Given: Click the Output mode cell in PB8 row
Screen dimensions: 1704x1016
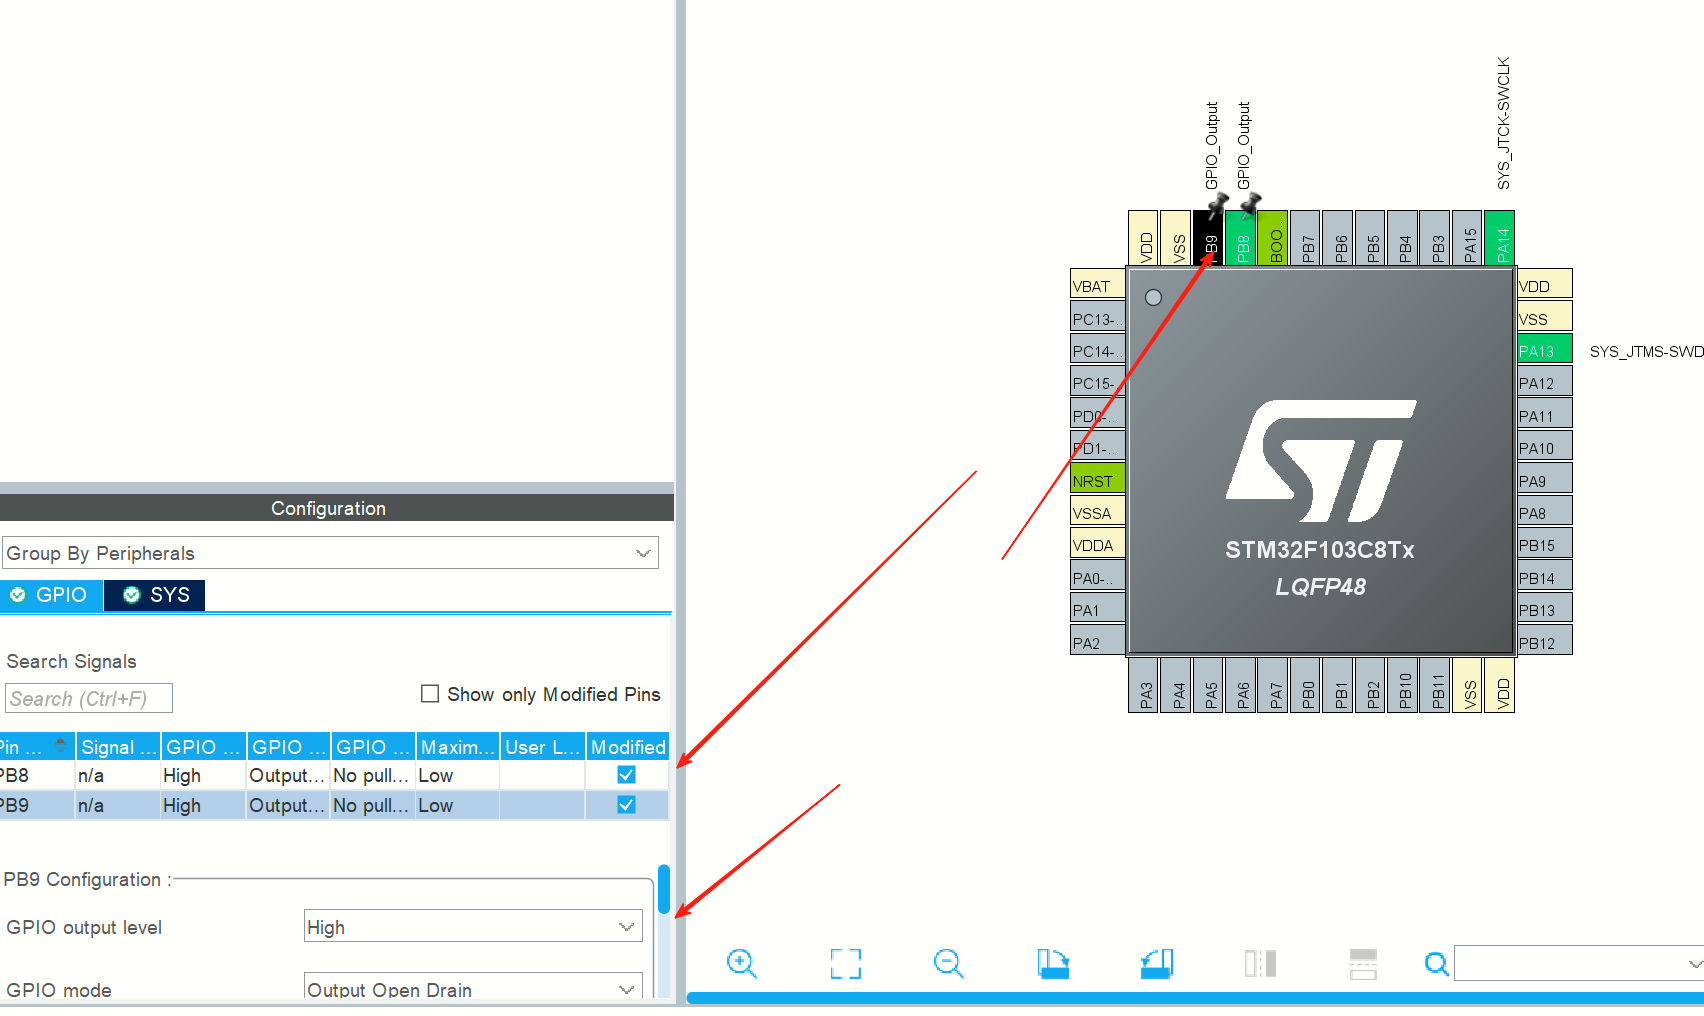Looking at the screenshot, I should 288,775.
